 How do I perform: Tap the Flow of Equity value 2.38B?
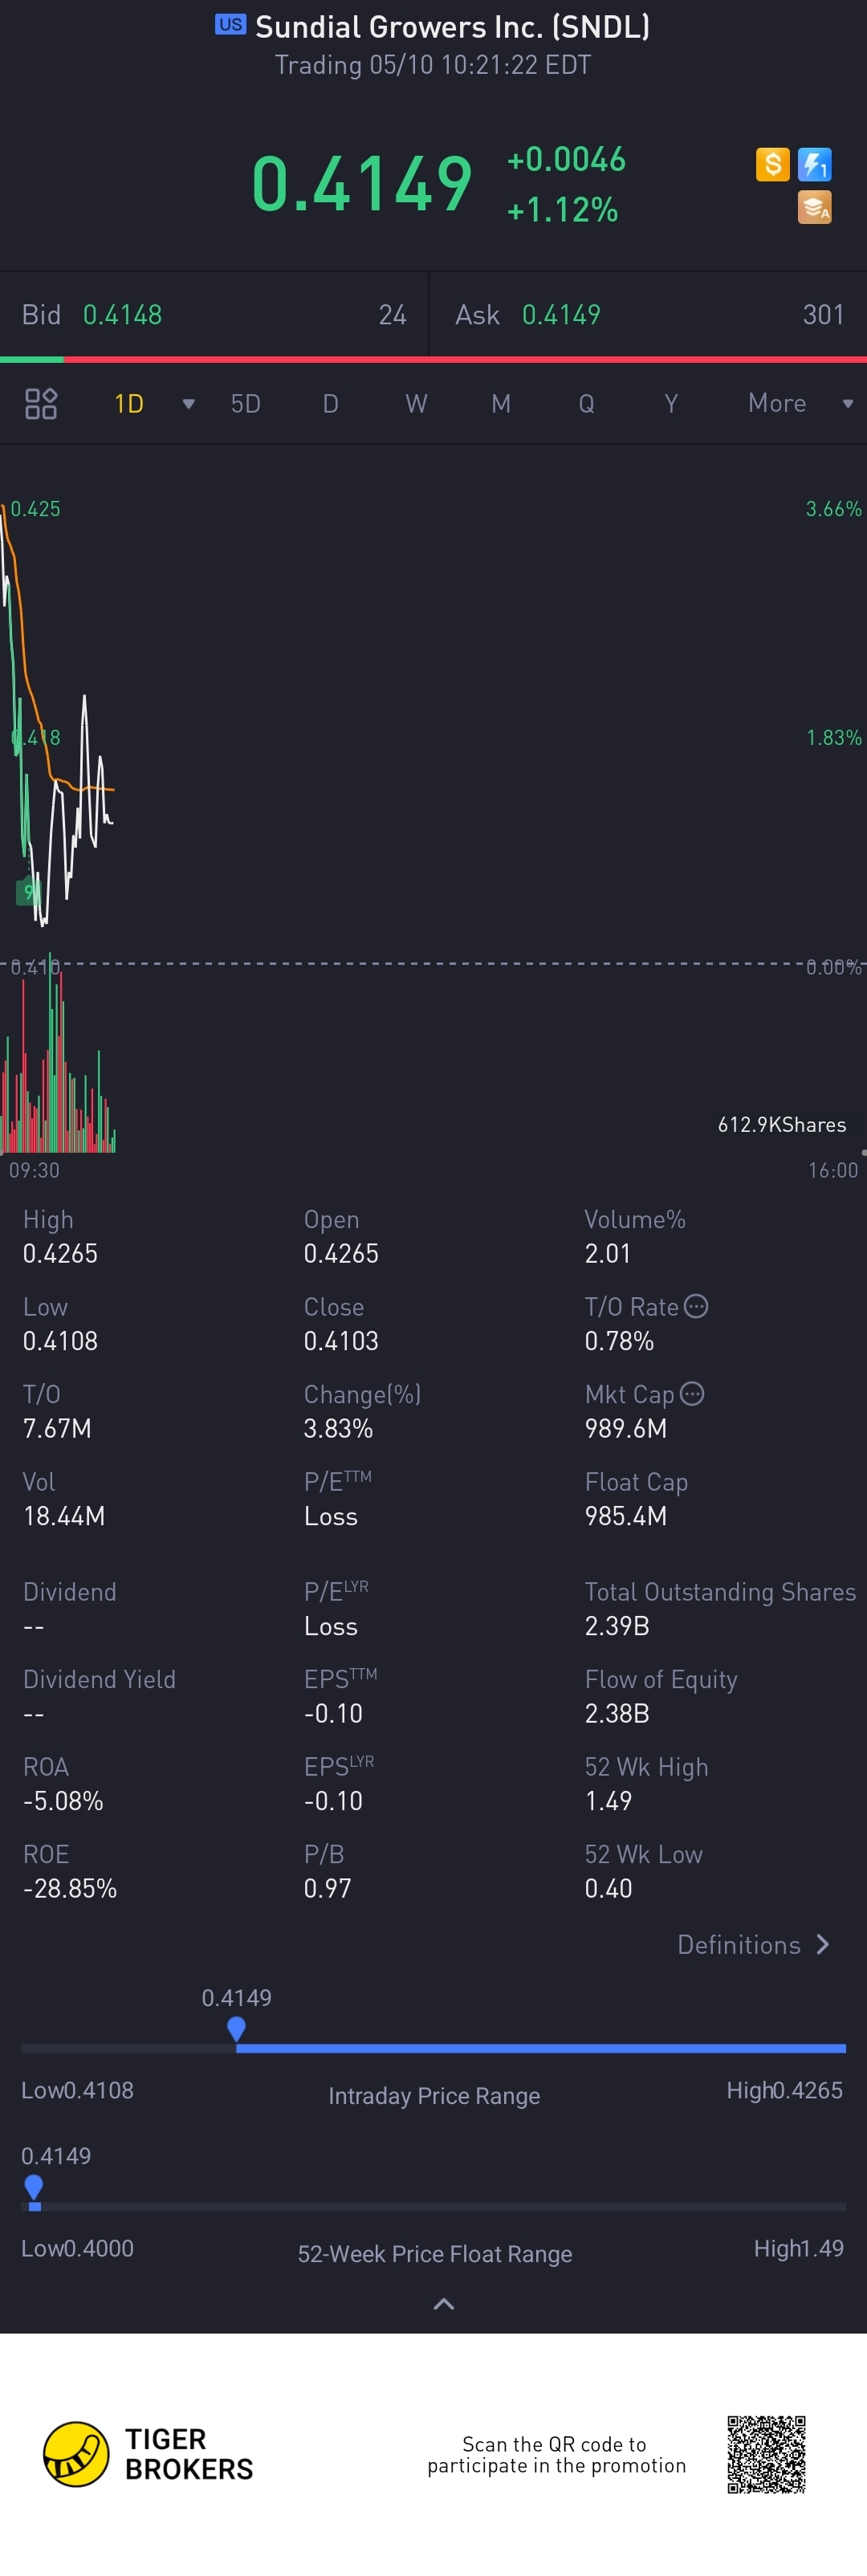tap(617, 1713)
